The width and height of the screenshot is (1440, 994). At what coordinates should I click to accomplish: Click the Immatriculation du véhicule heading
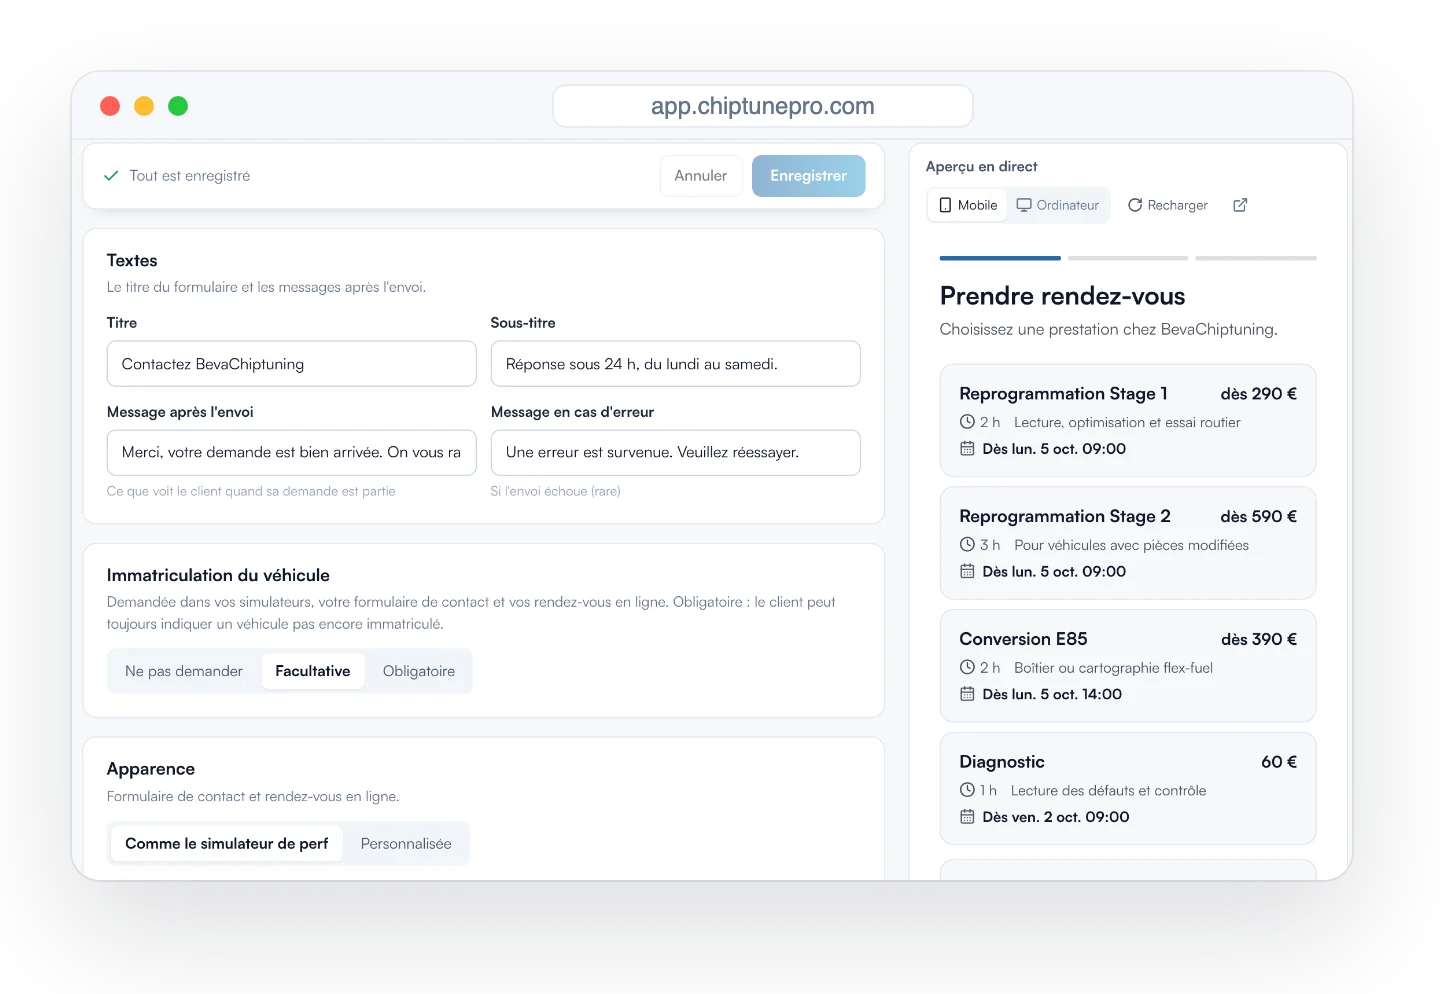[x=218, y=575]
